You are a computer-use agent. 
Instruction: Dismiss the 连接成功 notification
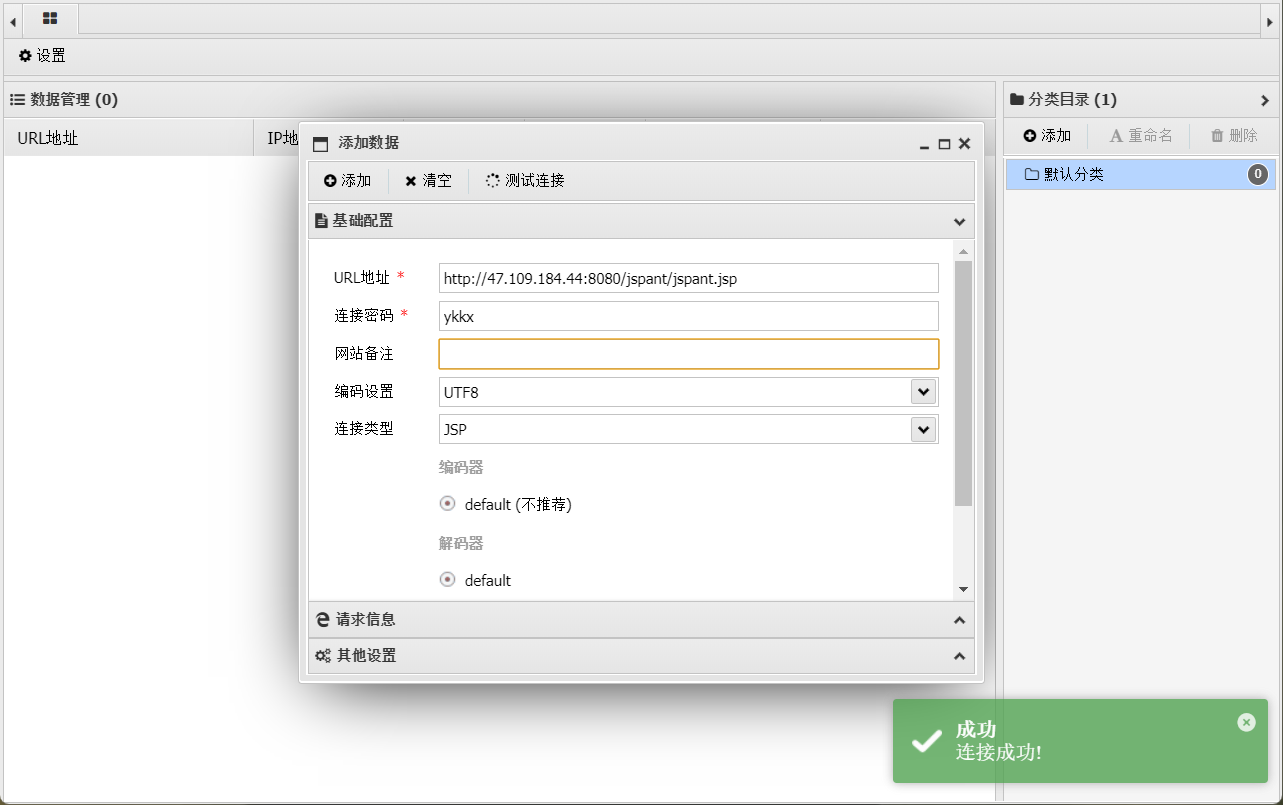click(x=1246, y=722)
